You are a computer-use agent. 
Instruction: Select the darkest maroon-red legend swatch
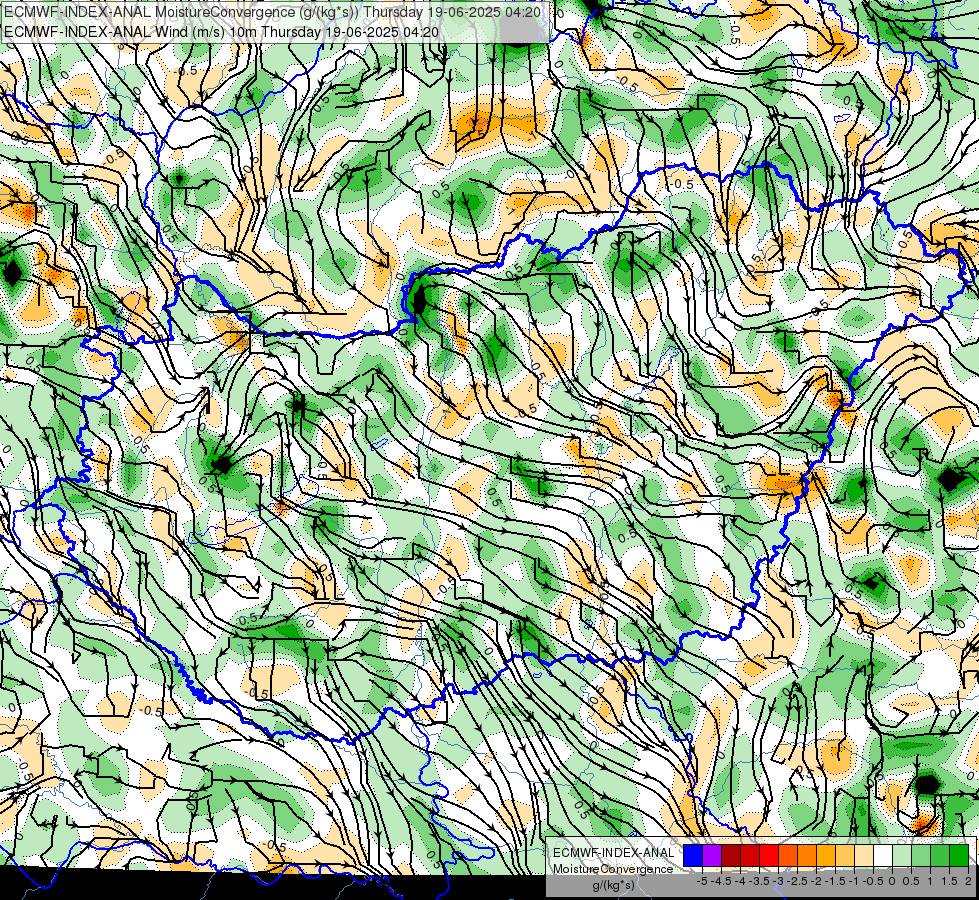coord(731,856)
